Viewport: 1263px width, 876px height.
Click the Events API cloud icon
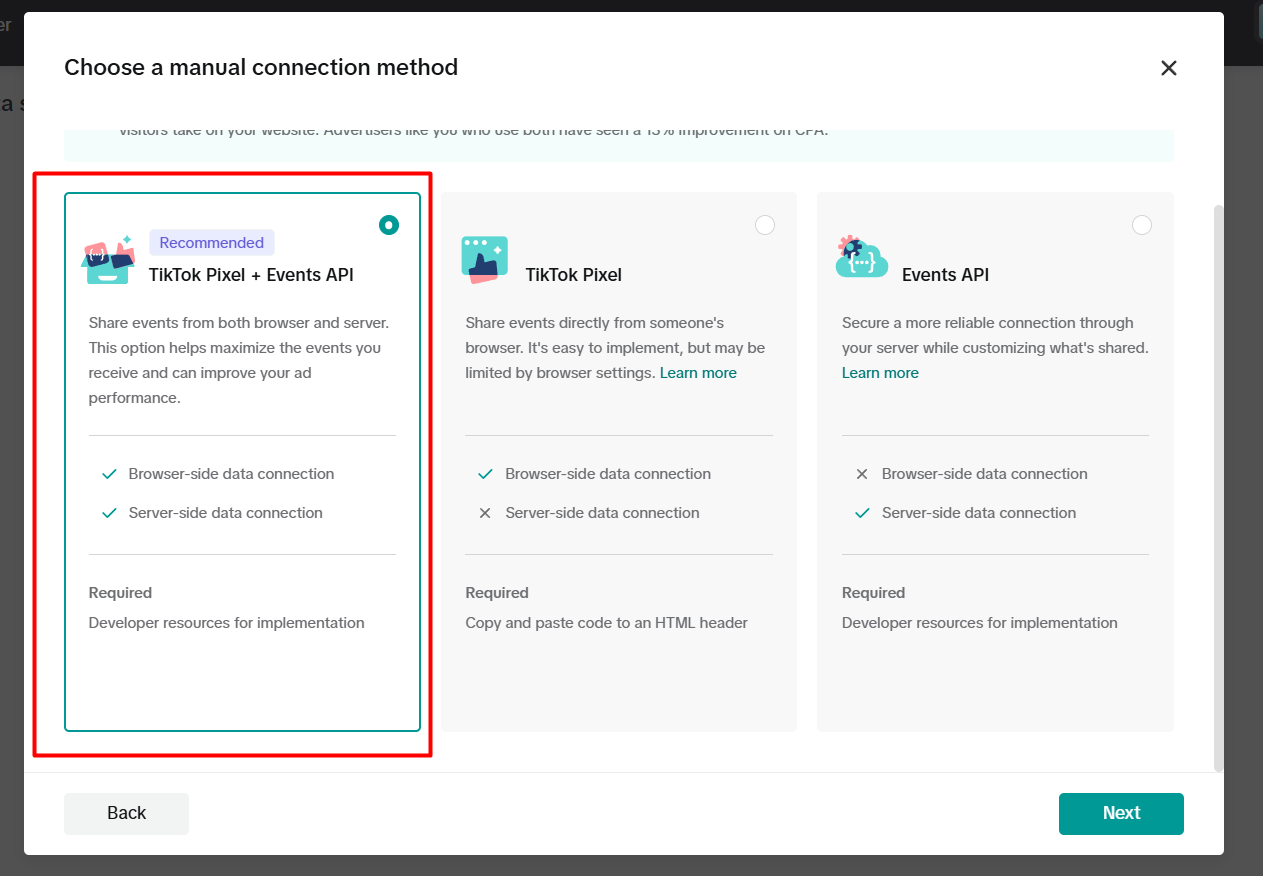coord(861,258)
